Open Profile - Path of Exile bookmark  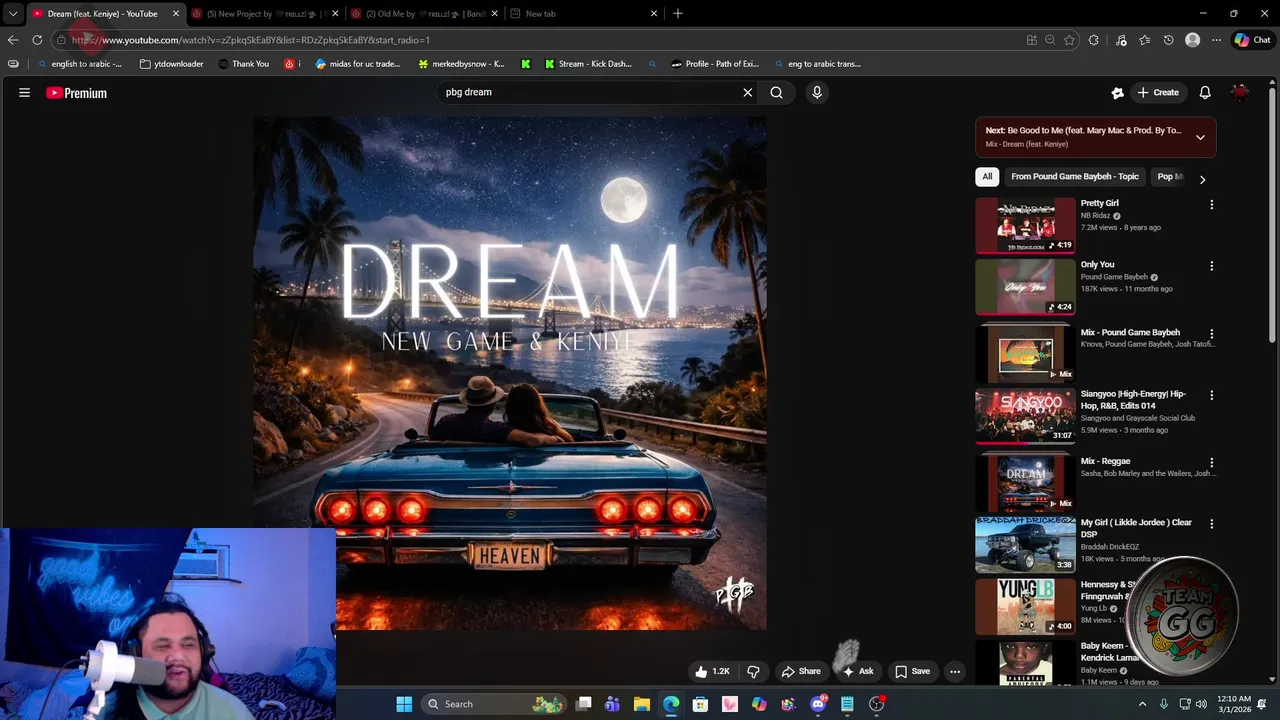click(x=714, y=64)
